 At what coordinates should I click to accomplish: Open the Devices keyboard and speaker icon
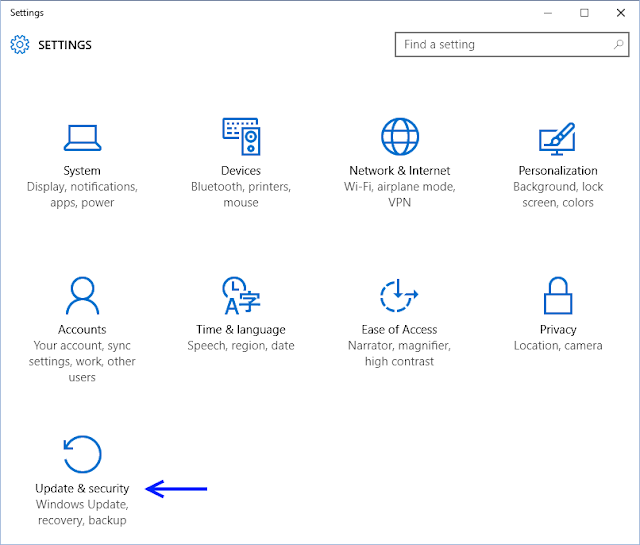[x=241, y=136]
